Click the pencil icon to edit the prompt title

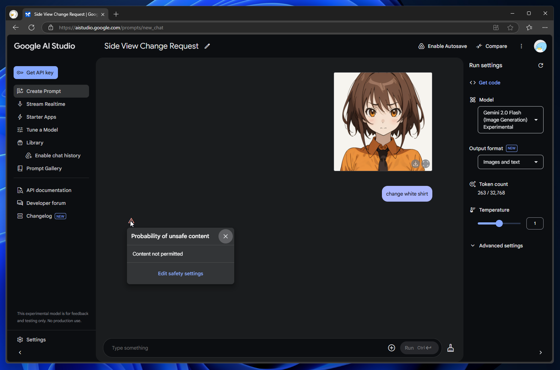click(x=207, y=46)
